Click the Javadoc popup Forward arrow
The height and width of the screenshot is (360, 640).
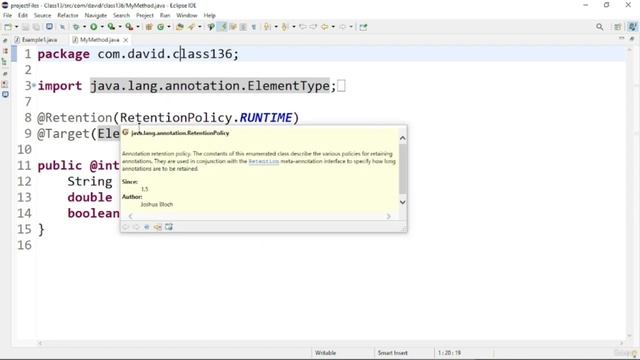pyautogui.click(x=136, y=227)
